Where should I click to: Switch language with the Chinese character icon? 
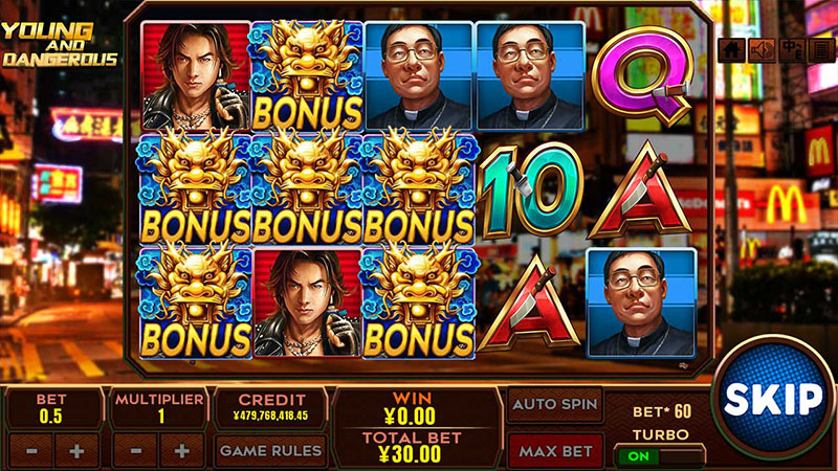[x=791, y=50]
